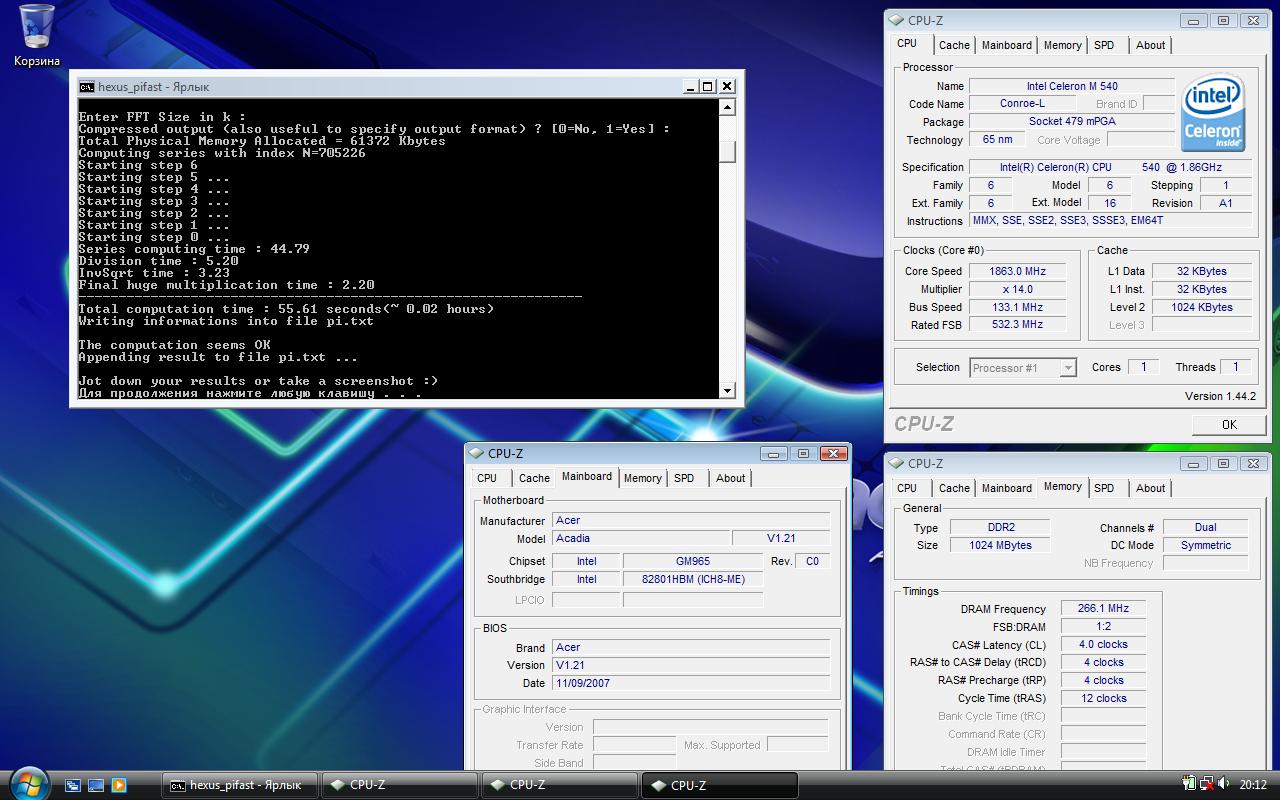Activate the hexus_pifast taskbar button
Screen dimensions: 1280x800
click(x=239, y=785)
